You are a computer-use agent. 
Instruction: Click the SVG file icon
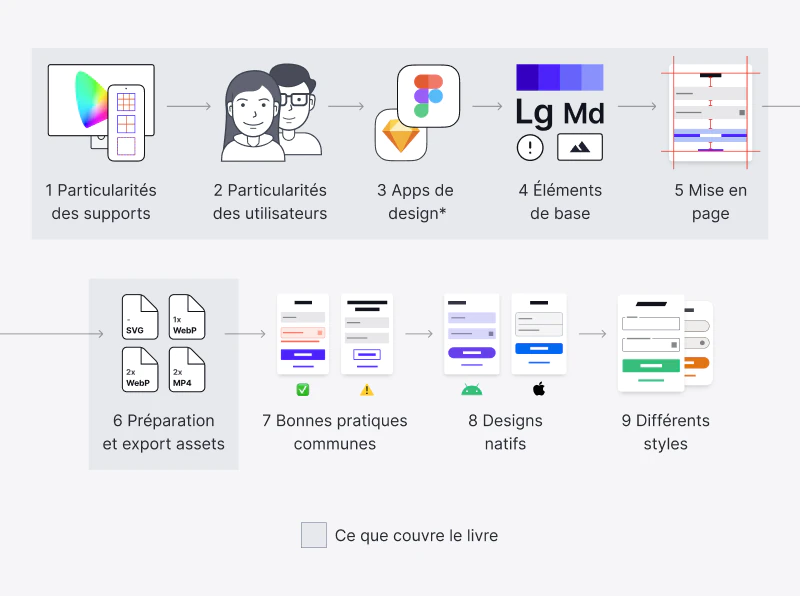point(140,317)
